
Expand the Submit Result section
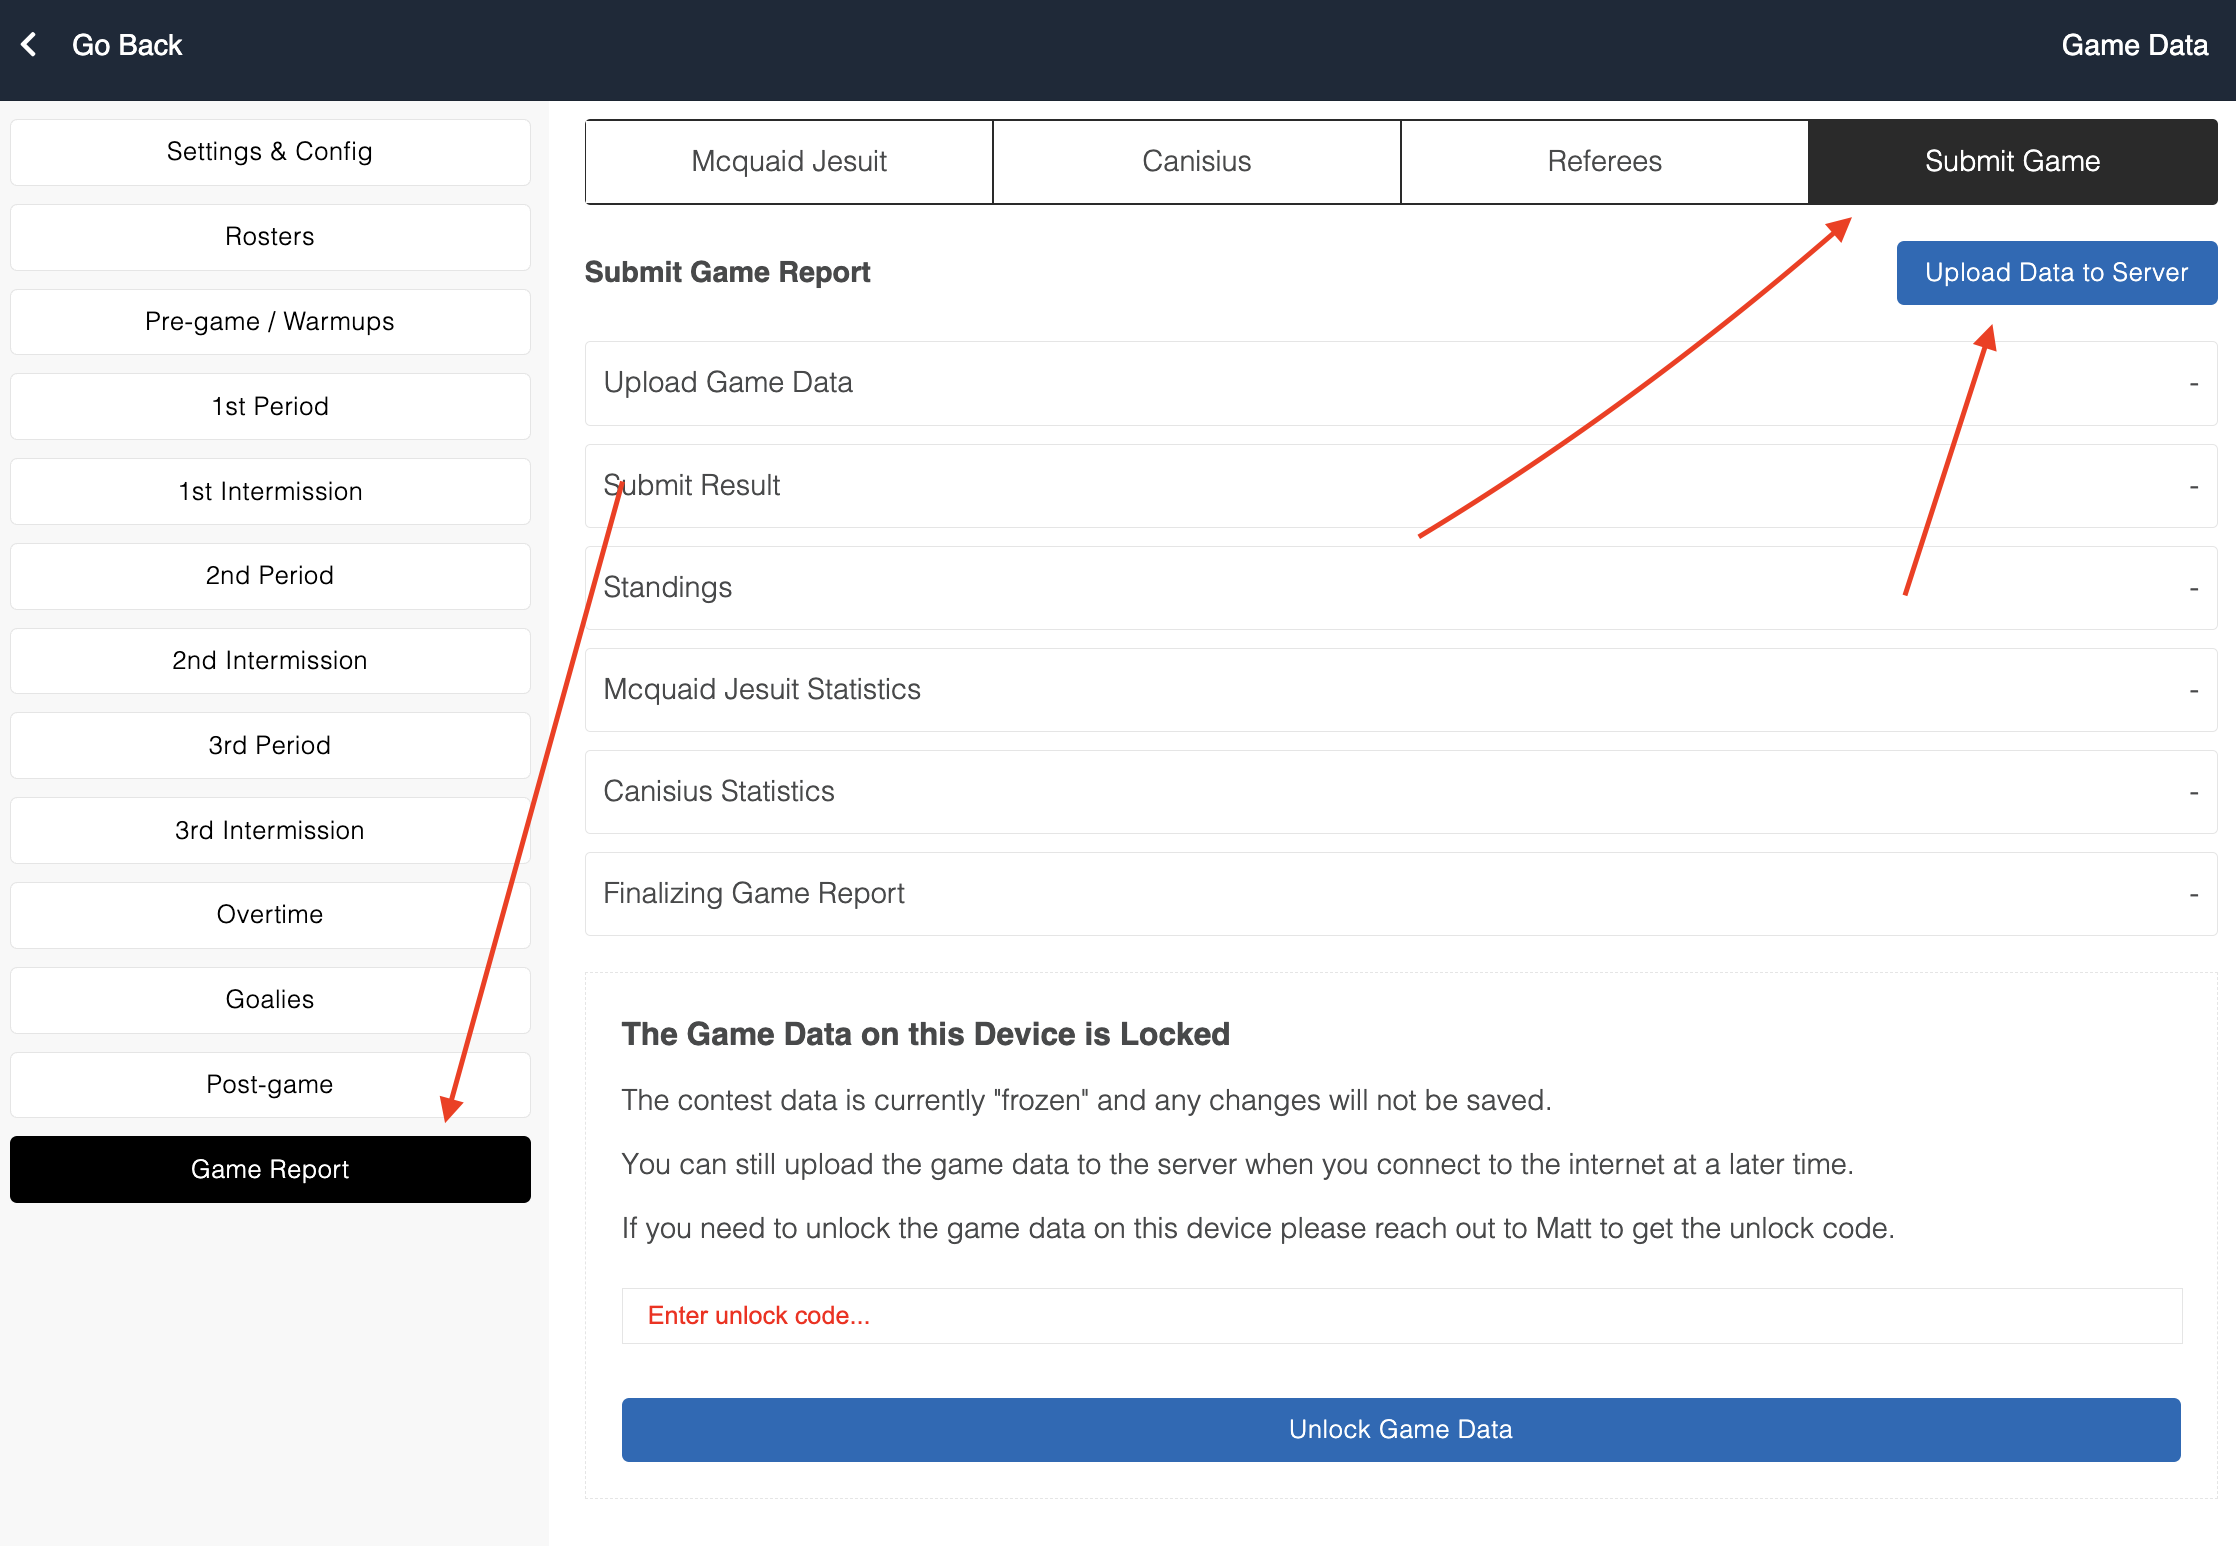1400,486
